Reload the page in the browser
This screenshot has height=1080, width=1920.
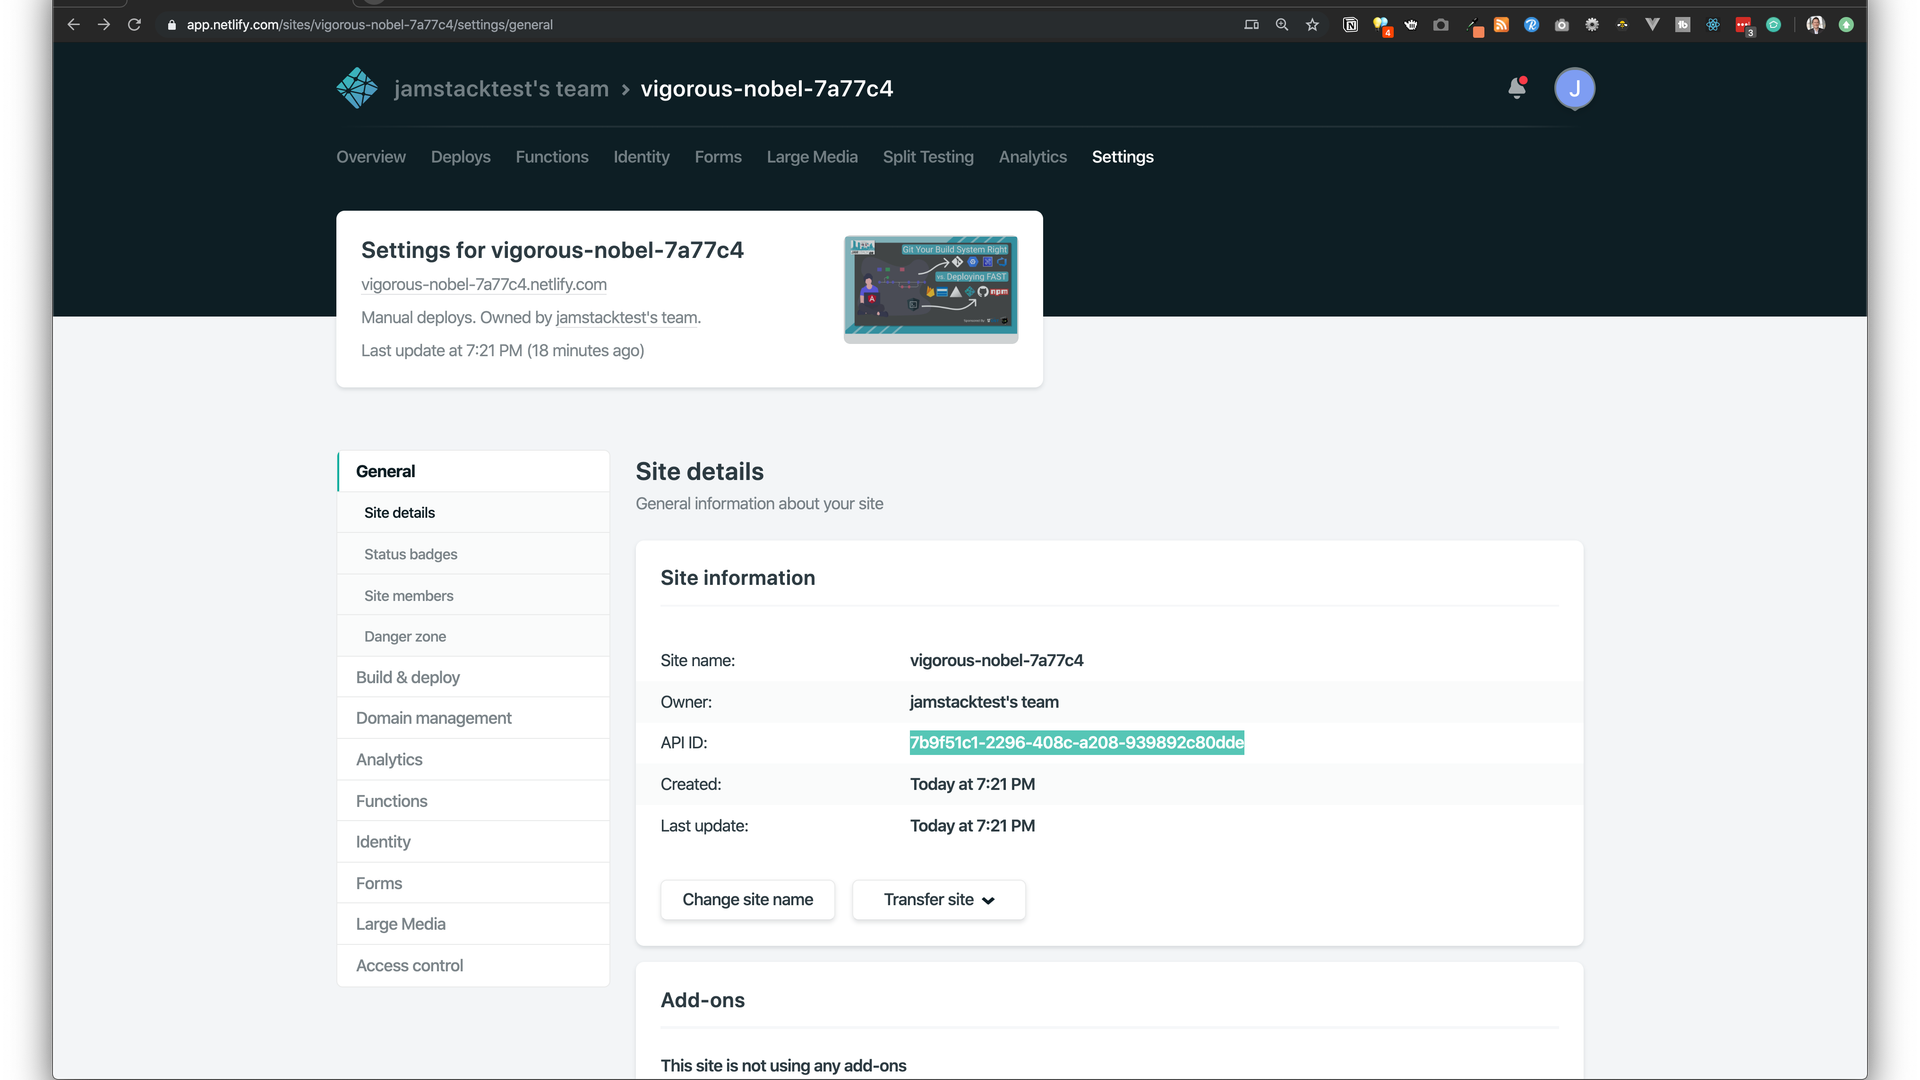pos(134,25)
